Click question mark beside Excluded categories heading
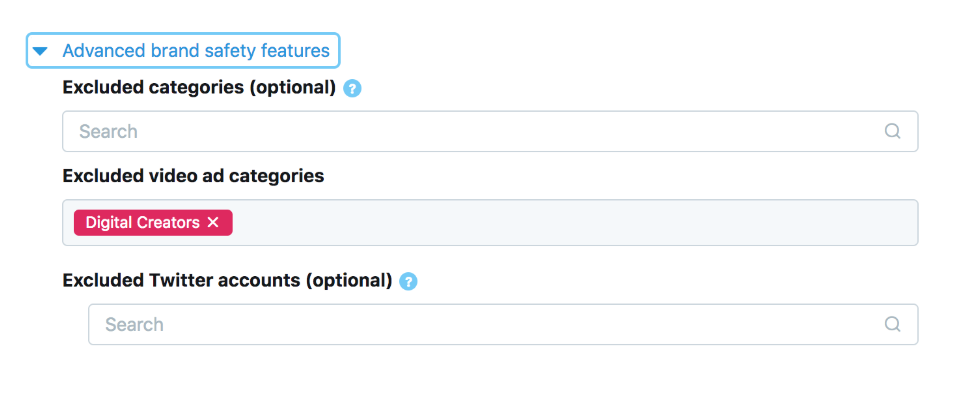 pos(352,89)
